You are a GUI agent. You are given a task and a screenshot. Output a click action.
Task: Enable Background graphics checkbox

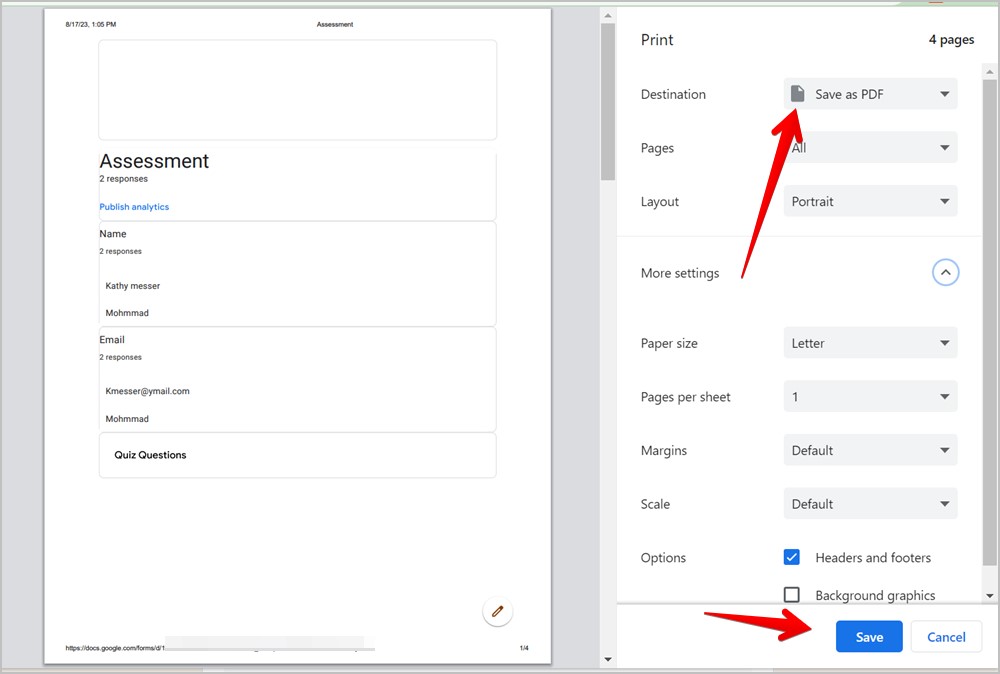(791, 595)
